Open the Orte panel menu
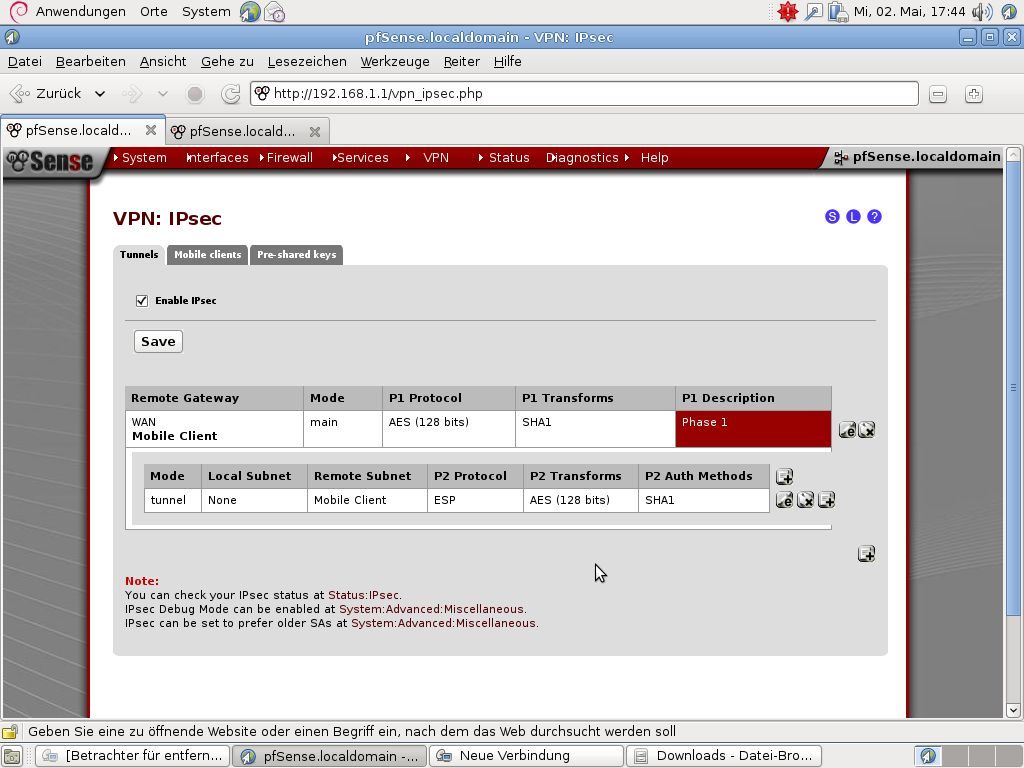The width and height of the screenshot is (1024, 768). pyautogui.click(x=153, y=12)
